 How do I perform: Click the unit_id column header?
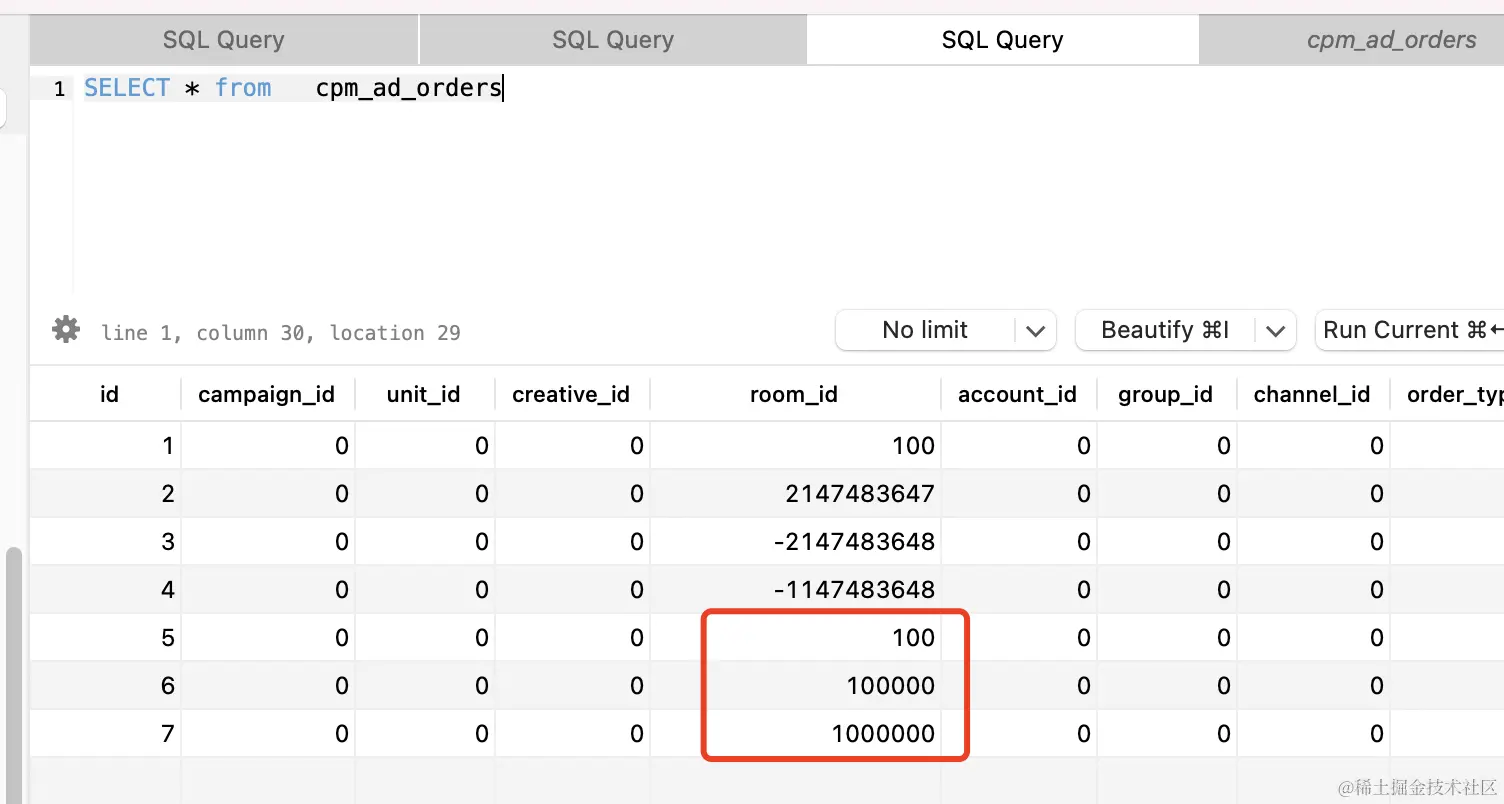424,394
